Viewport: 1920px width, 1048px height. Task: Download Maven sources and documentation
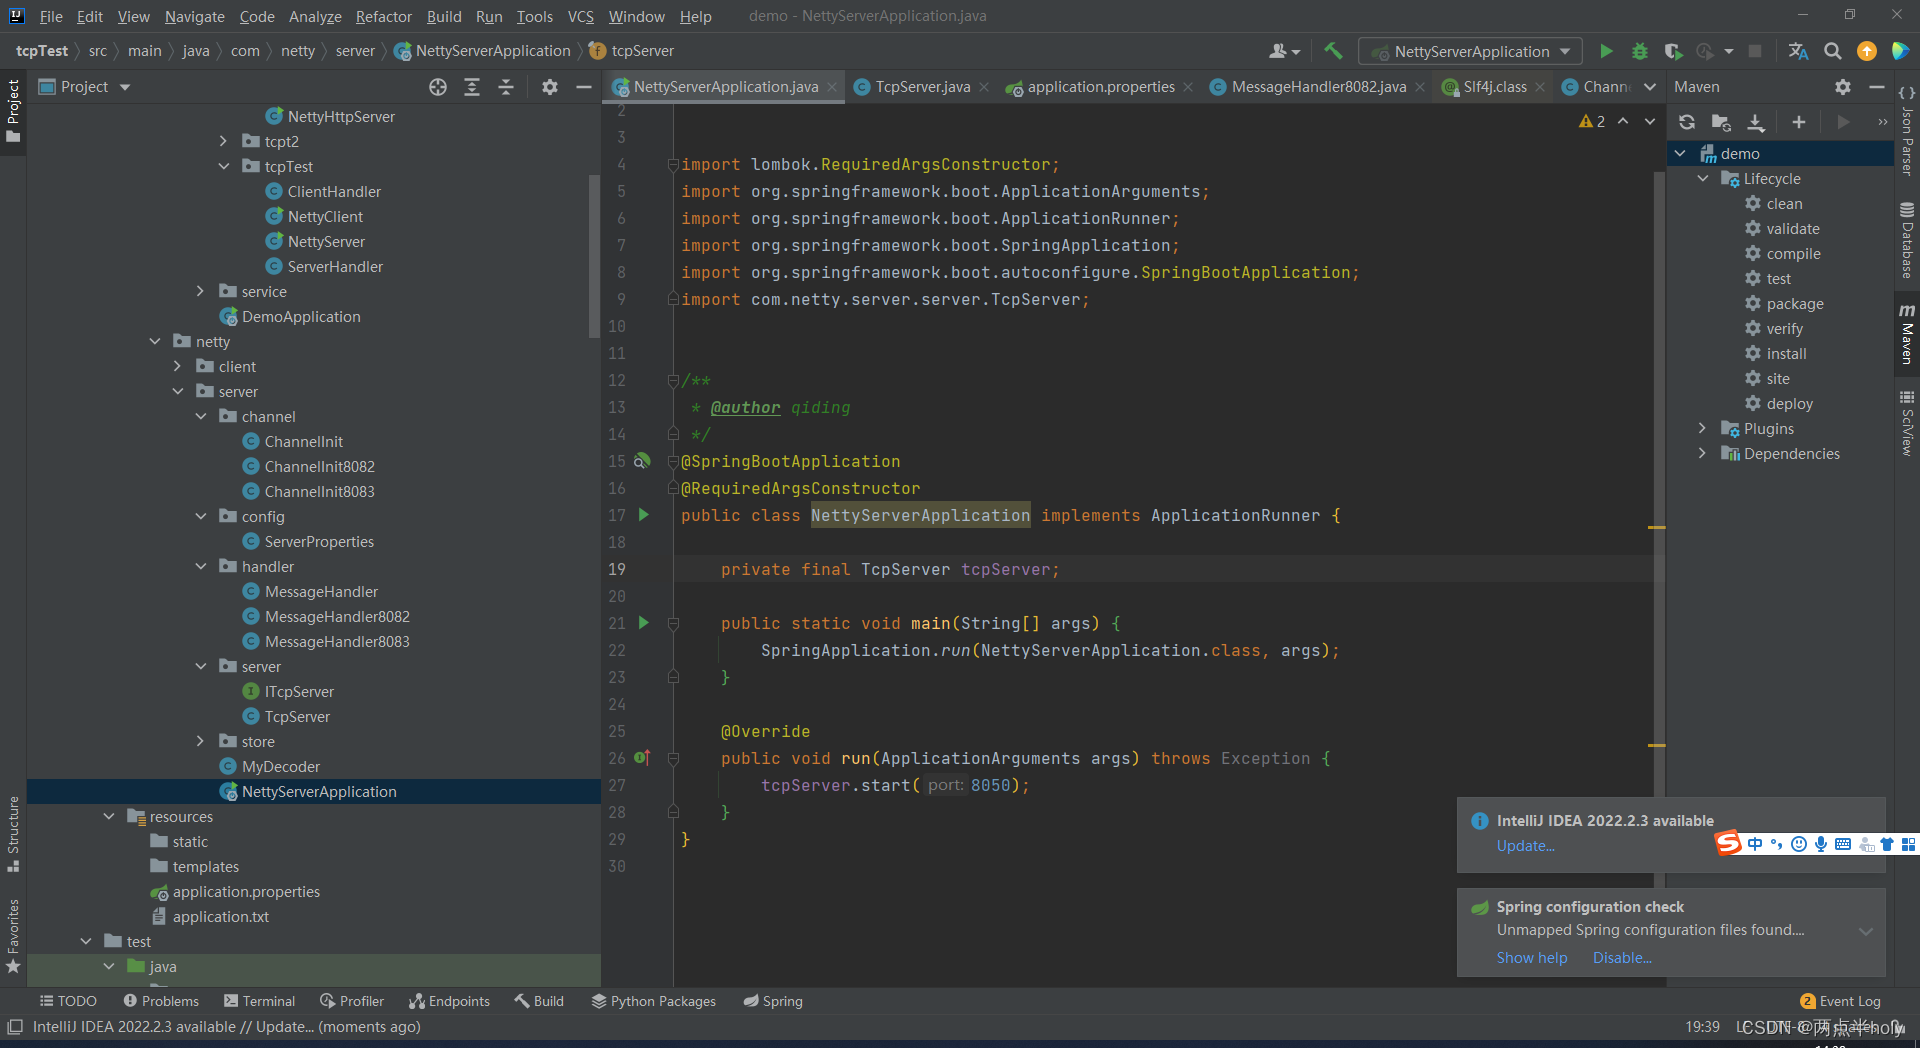tap(1756, 122)
